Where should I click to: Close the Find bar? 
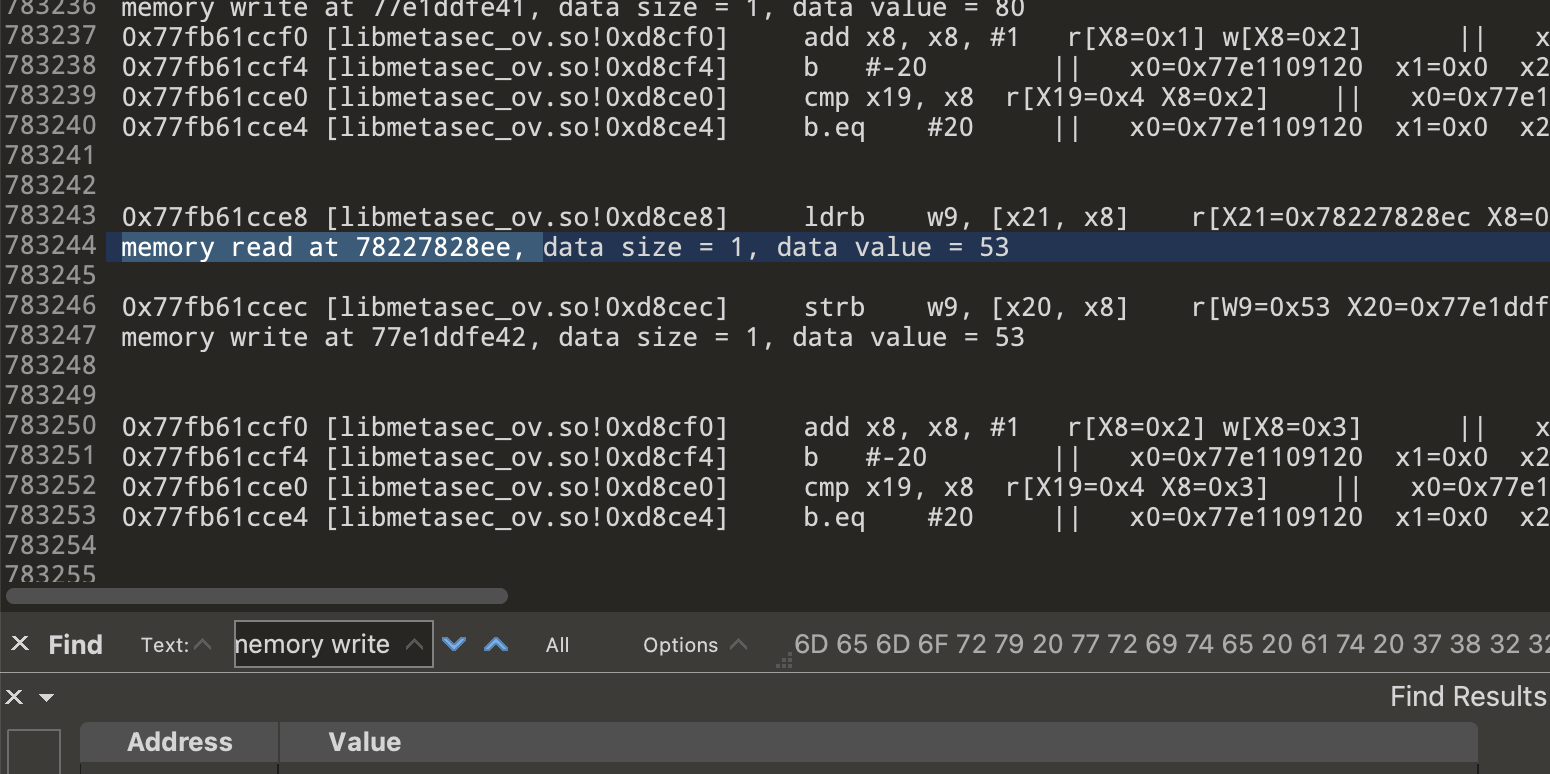click(19, 644)
